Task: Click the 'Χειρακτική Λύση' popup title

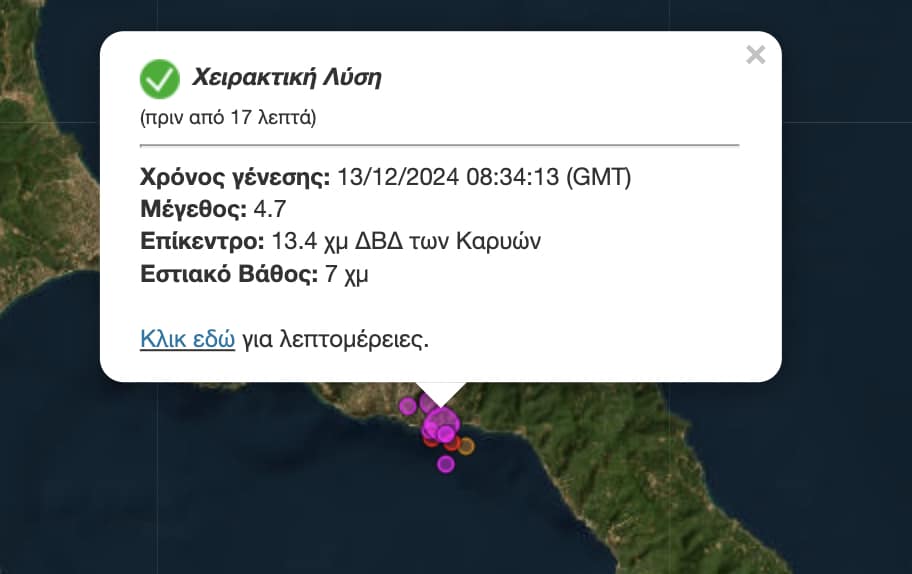Action: pos(287,78)
